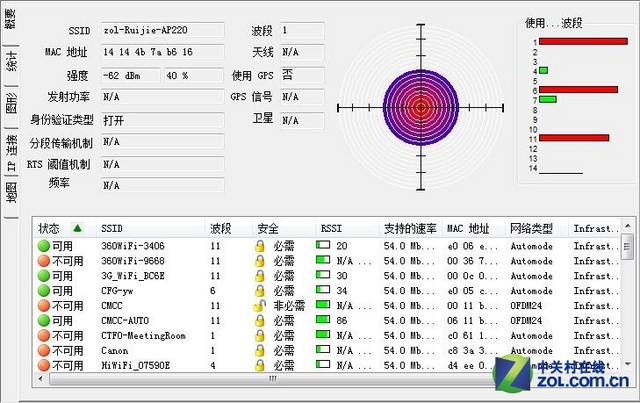Click signal bar for Canon row

coord(323,349)
